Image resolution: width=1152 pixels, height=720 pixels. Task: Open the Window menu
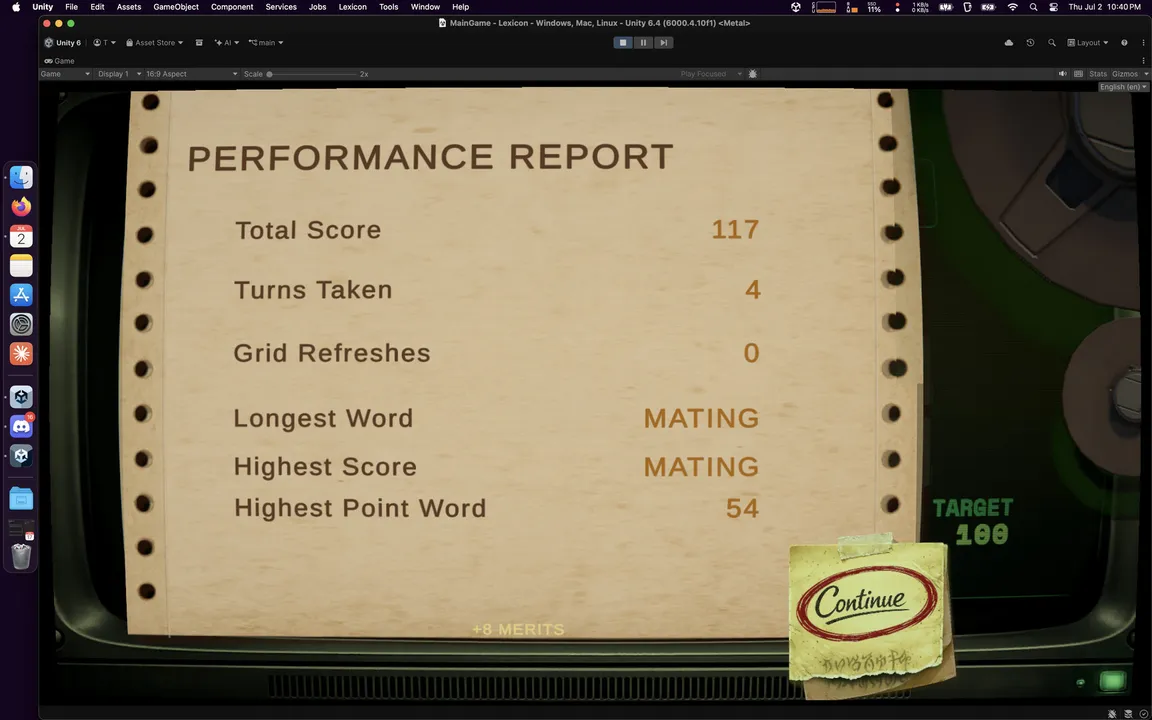425,7
